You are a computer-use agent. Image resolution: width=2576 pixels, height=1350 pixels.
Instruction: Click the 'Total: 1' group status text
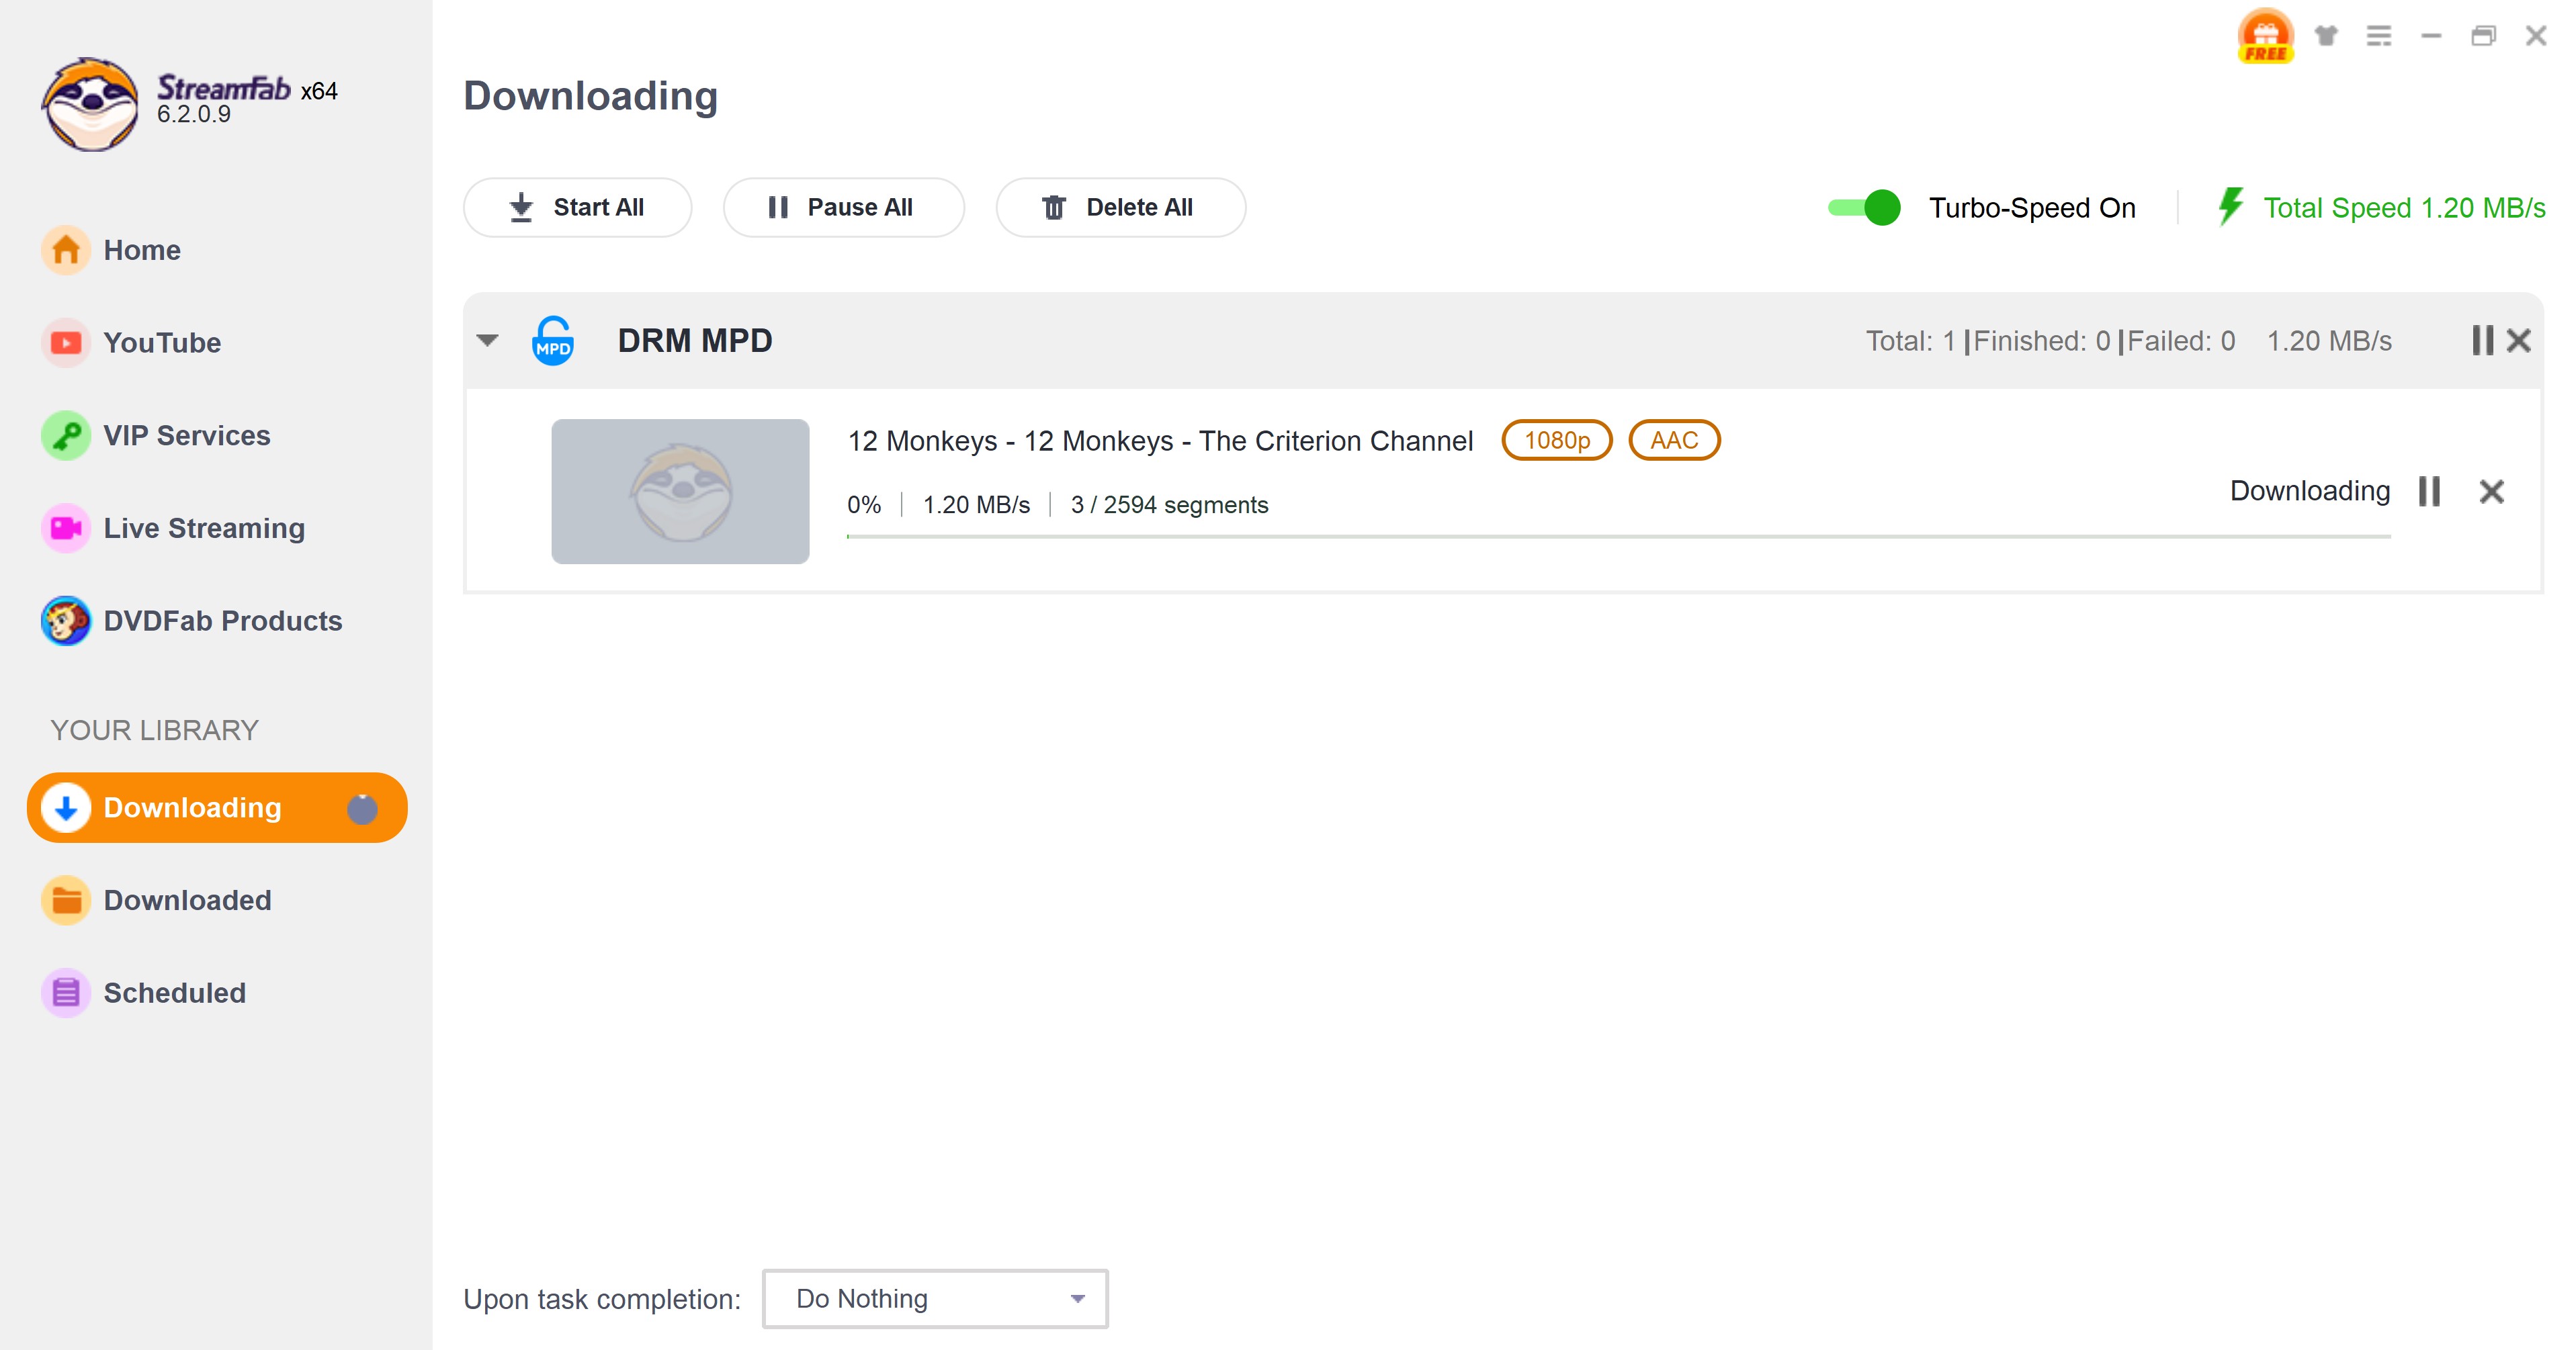coord(1910,341)
